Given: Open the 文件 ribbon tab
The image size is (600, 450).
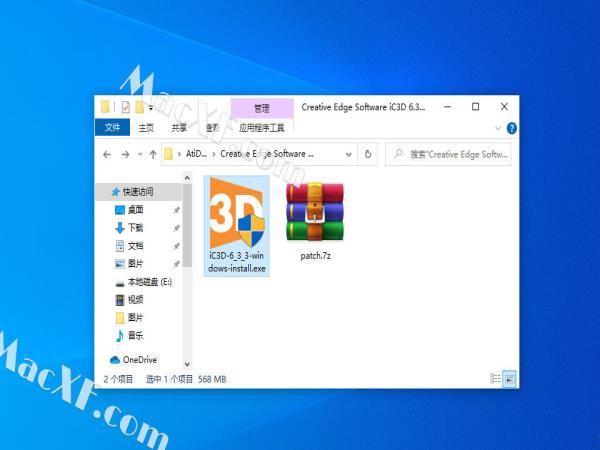Looking at the screenshot, I should [x=112, y=127].
